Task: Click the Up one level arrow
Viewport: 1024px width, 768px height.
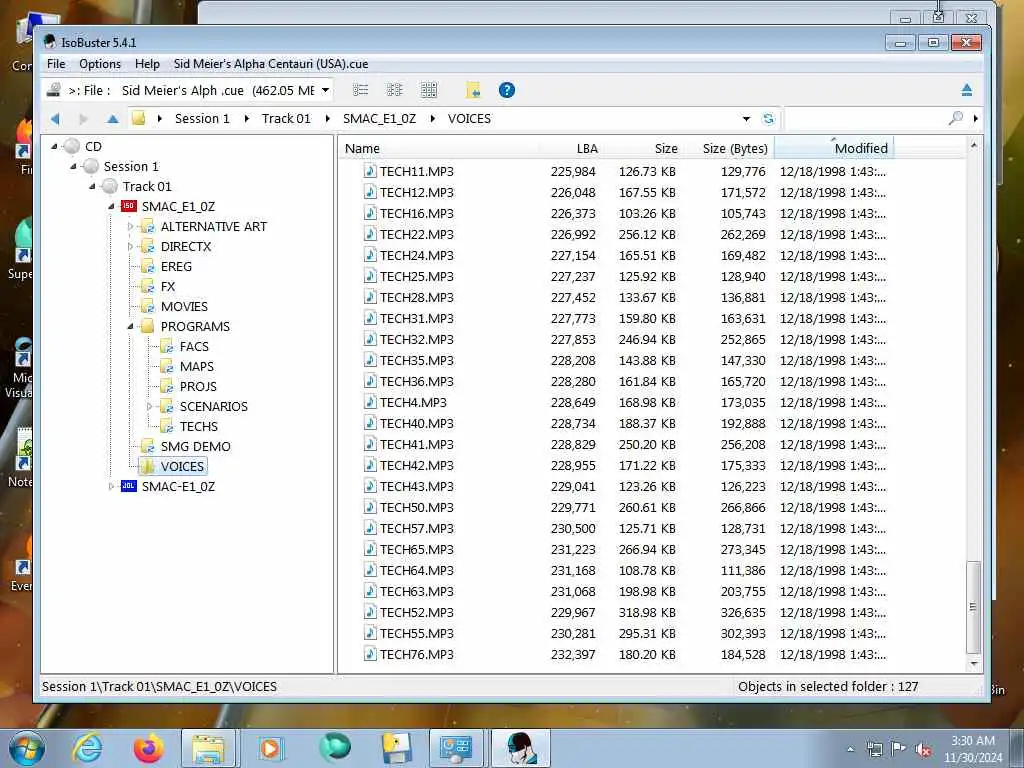Action: (112, 119)
